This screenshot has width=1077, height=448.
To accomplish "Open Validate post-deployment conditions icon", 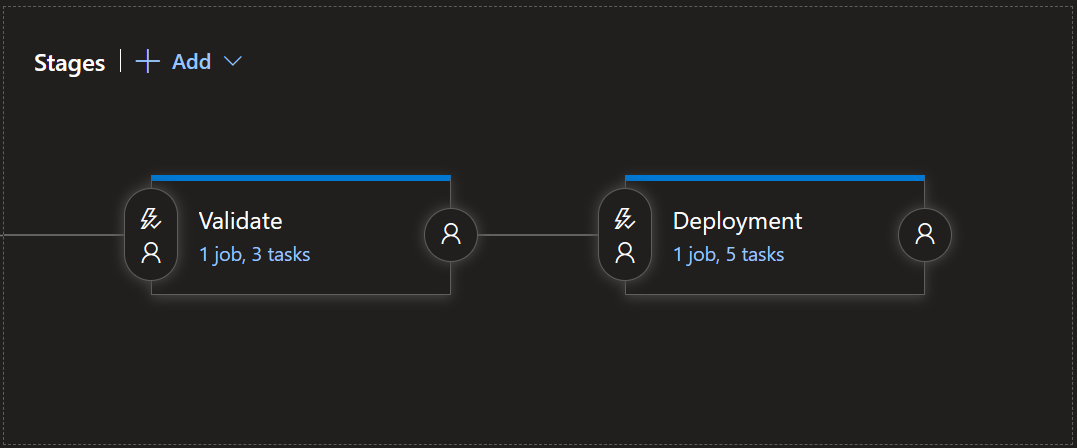I will [x=451, y=235].
